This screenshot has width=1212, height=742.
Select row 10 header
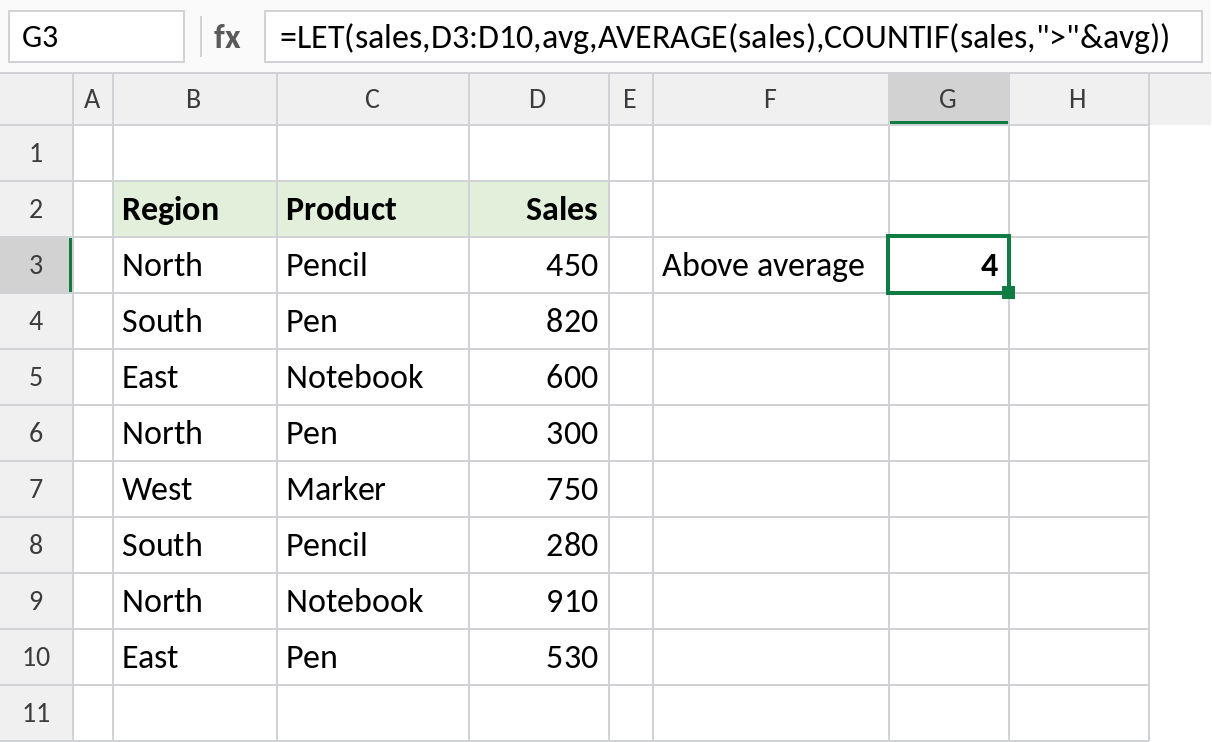(x=37, y=657)
